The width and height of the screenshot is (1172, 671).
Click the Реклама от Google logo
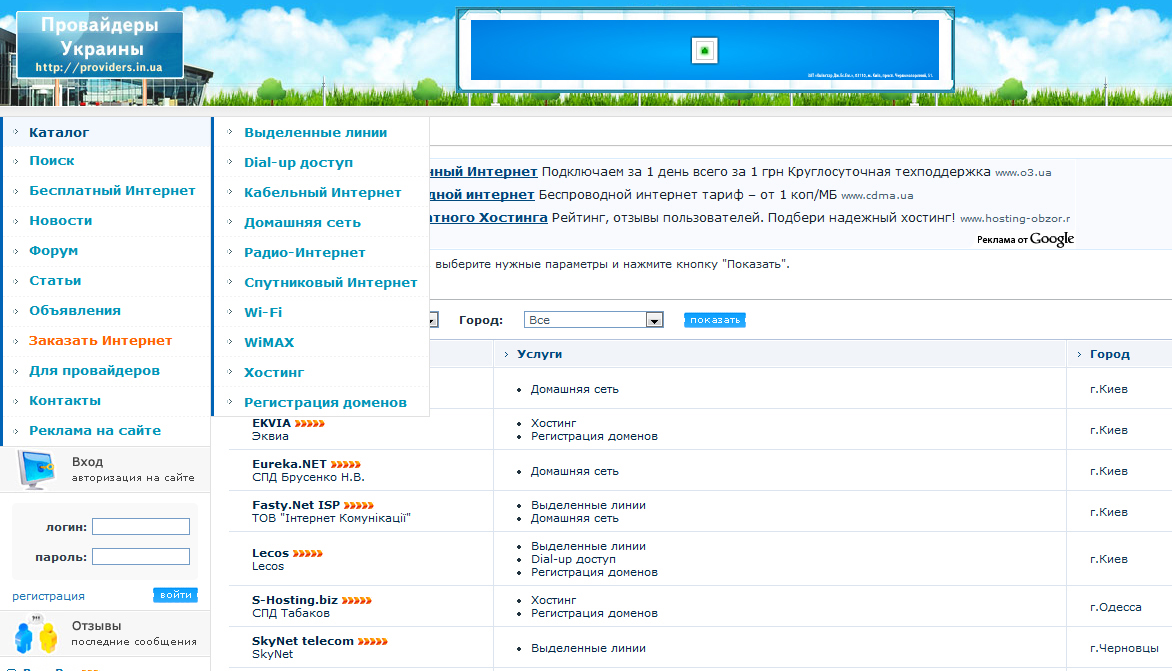pyautogui.click(x=1026, y=239)
